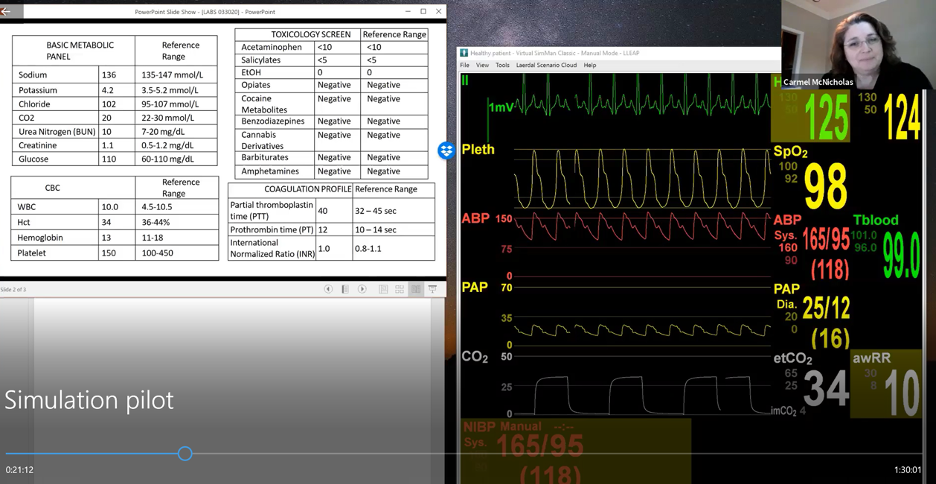Click the SpO2 value 98 readout

825,186
